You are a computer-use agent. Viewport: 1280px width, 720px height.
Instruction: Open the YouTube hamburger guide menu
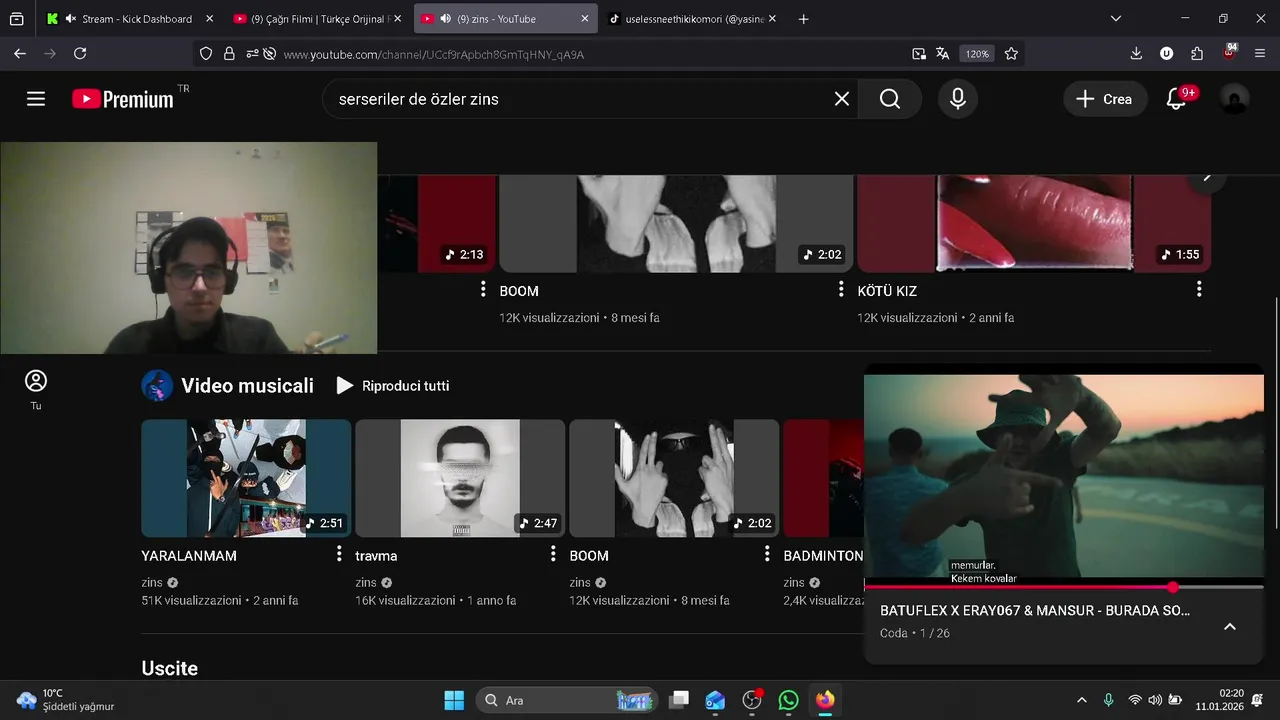[36, 99]
